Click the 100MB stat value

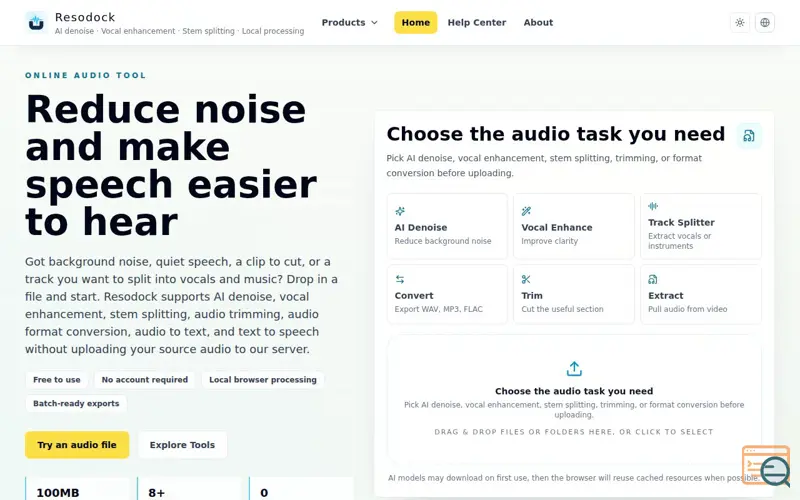pos(58,492)
